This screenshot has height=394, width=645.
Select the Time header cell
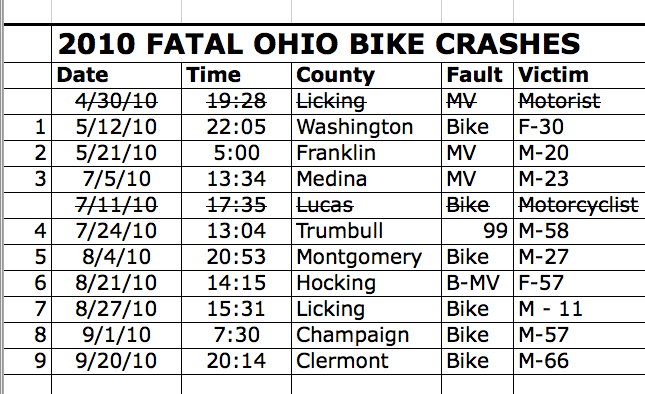237,76
